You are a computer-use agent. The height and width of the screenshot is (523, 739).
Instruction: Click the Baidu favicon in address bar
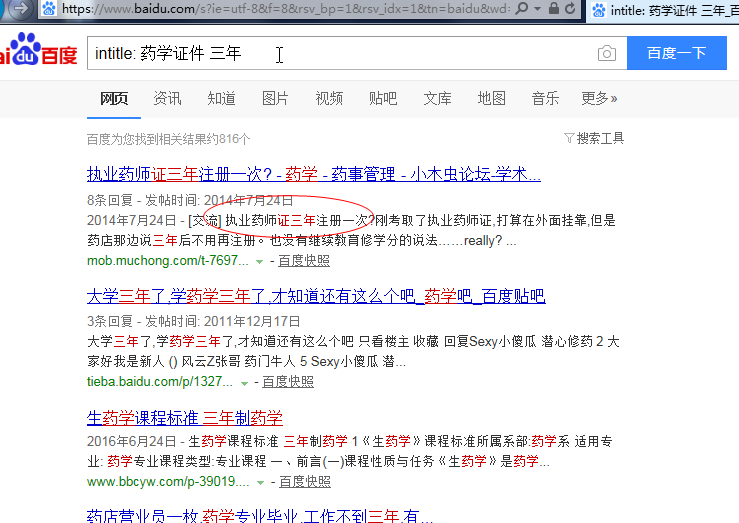click(49, 8)
